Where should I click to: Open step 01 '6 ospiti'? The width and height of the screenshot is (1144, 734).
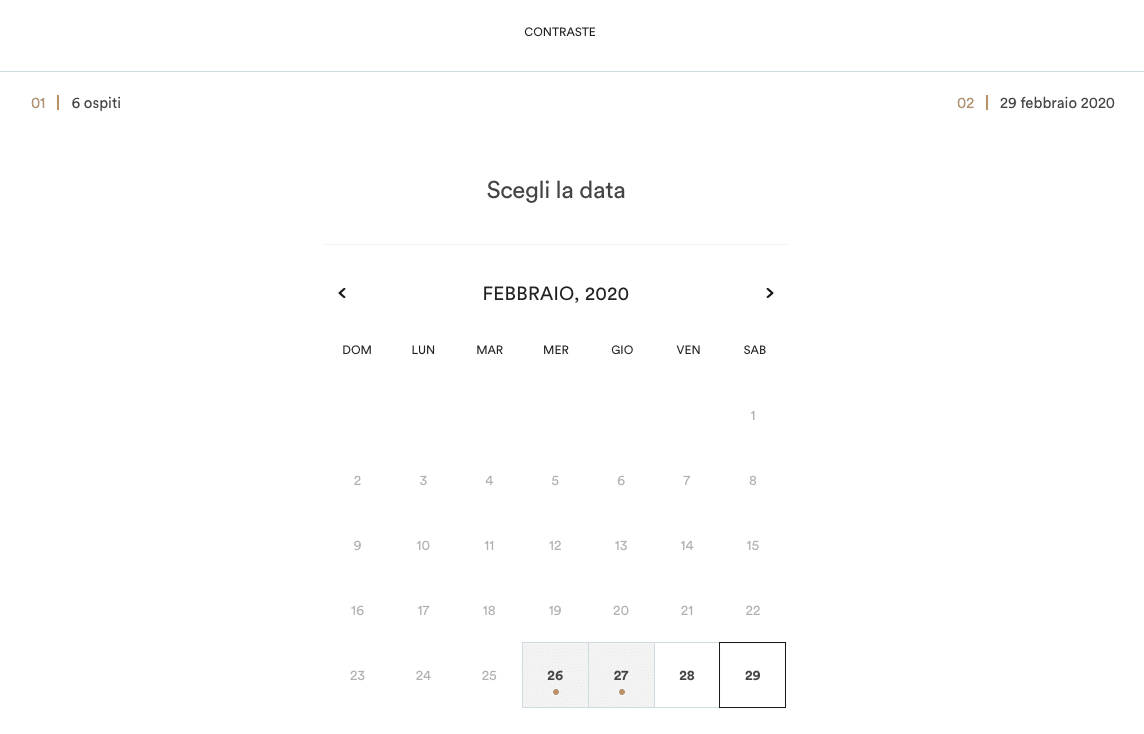point(96,103)
